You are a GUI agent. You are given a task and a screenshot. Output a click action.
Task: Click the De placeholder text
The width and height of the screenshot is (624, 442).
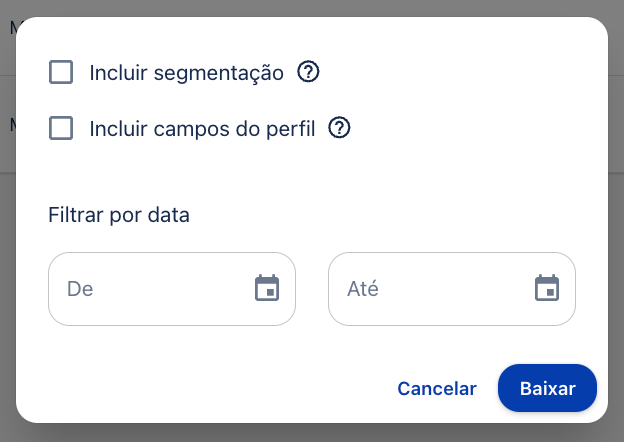80,289
